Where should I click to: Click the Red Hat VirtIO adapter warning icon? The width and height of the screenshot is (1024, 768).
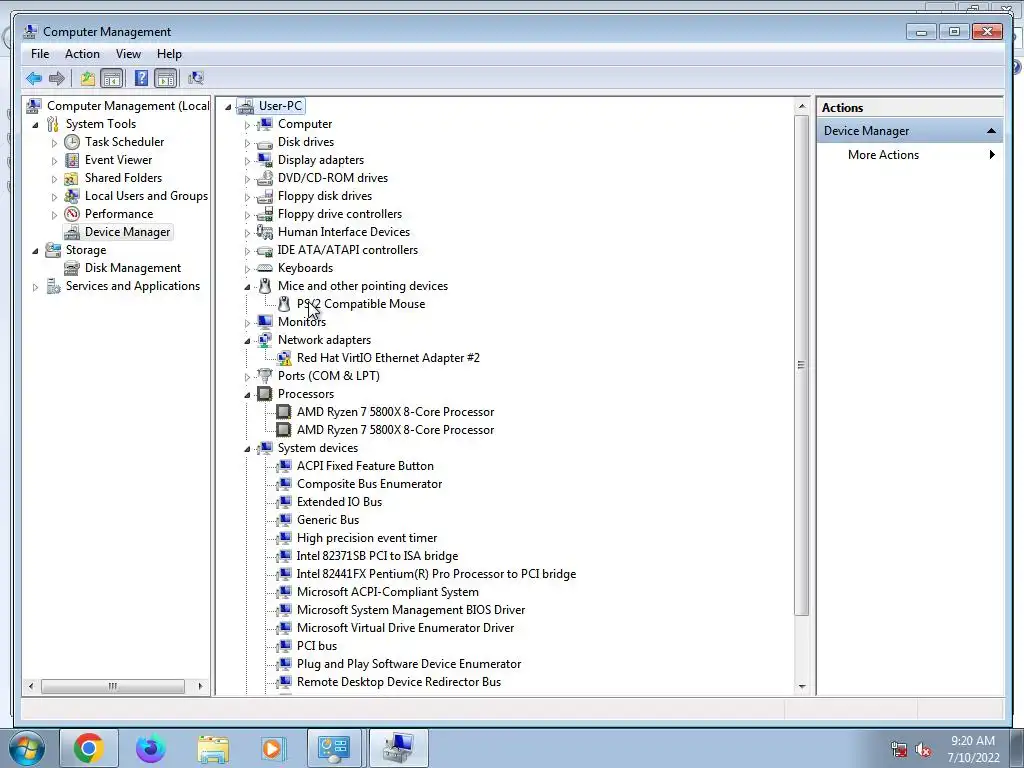(x=284, y=358)
